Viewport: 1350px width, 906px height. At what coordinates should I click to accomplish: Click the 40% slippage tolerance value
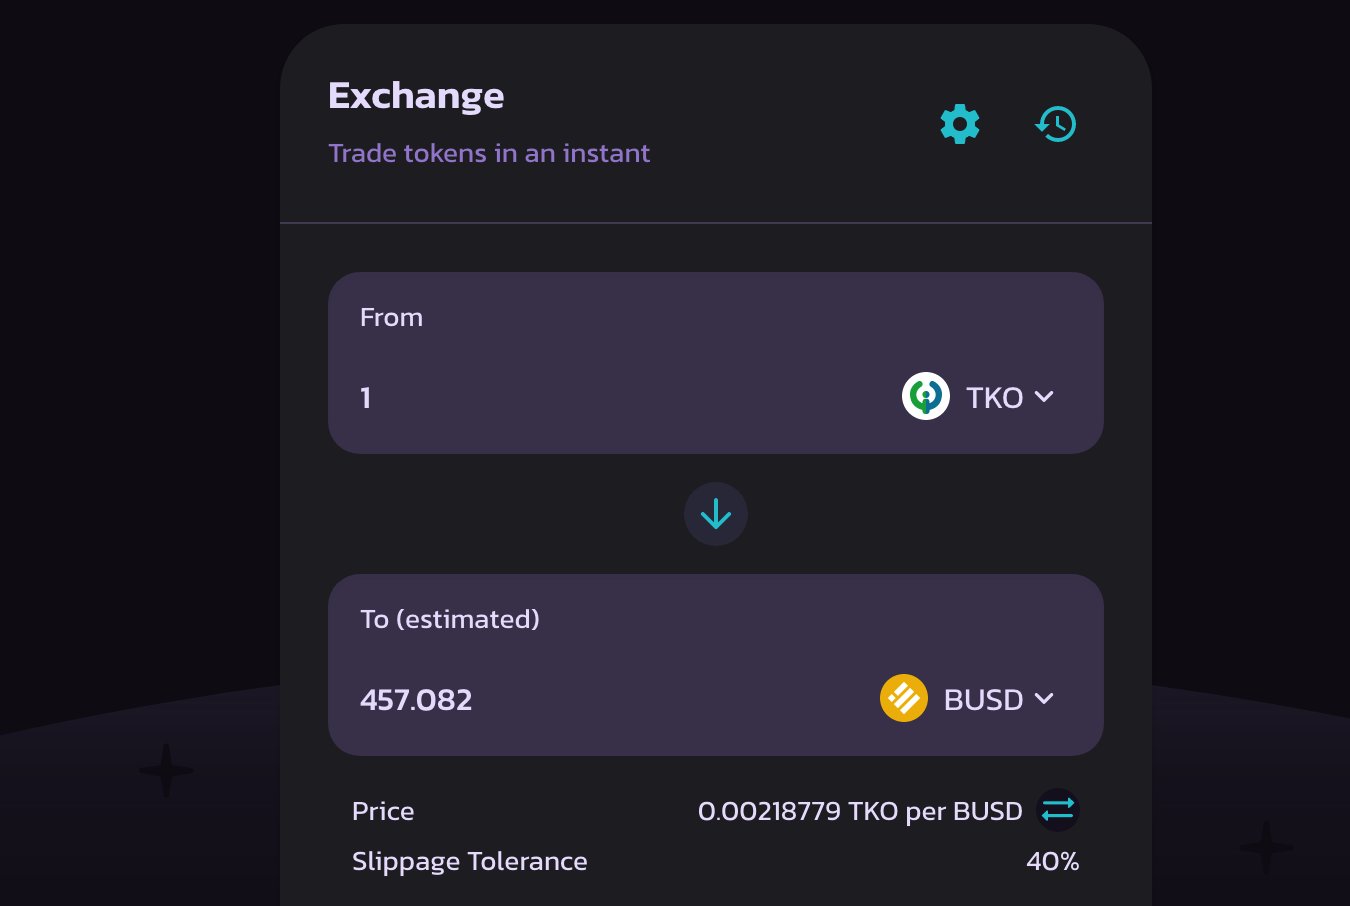pos(1053,861)
